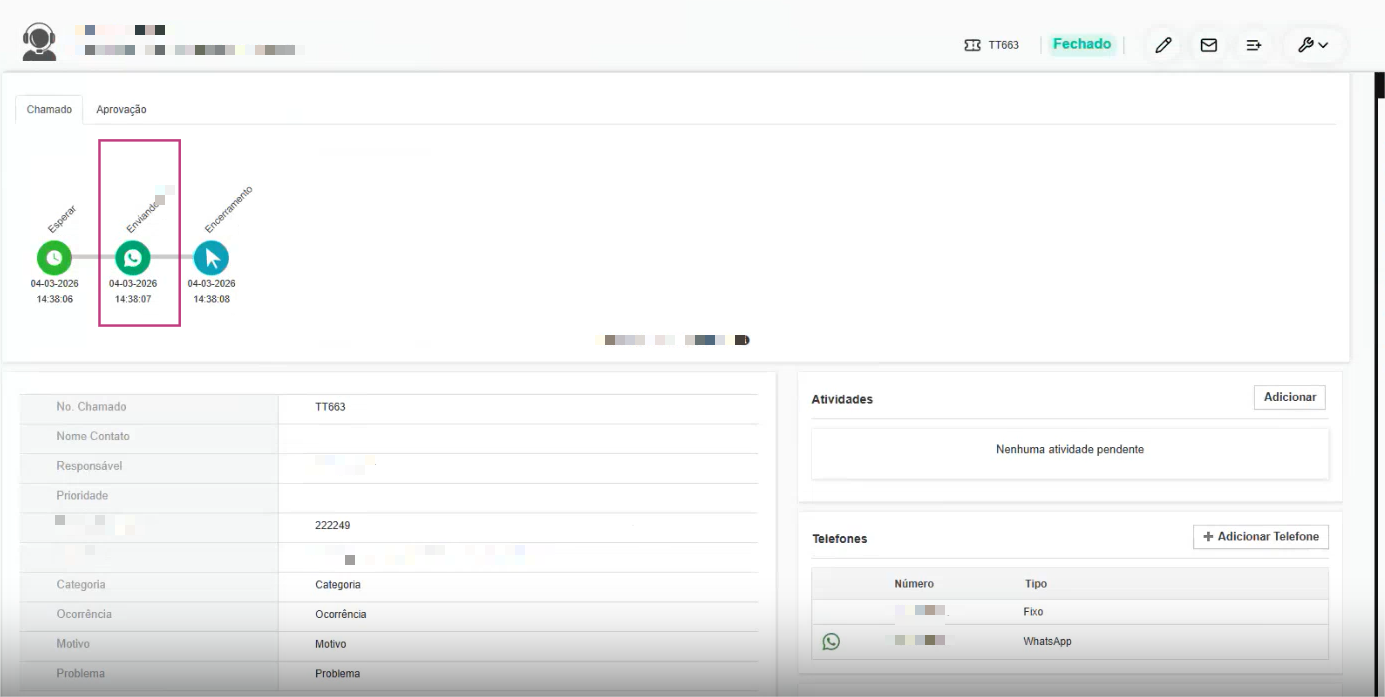The width and height of the screenshot is (1385, 697).
Task: Click the headset agent avatar icon
Action: click(39, 42)
